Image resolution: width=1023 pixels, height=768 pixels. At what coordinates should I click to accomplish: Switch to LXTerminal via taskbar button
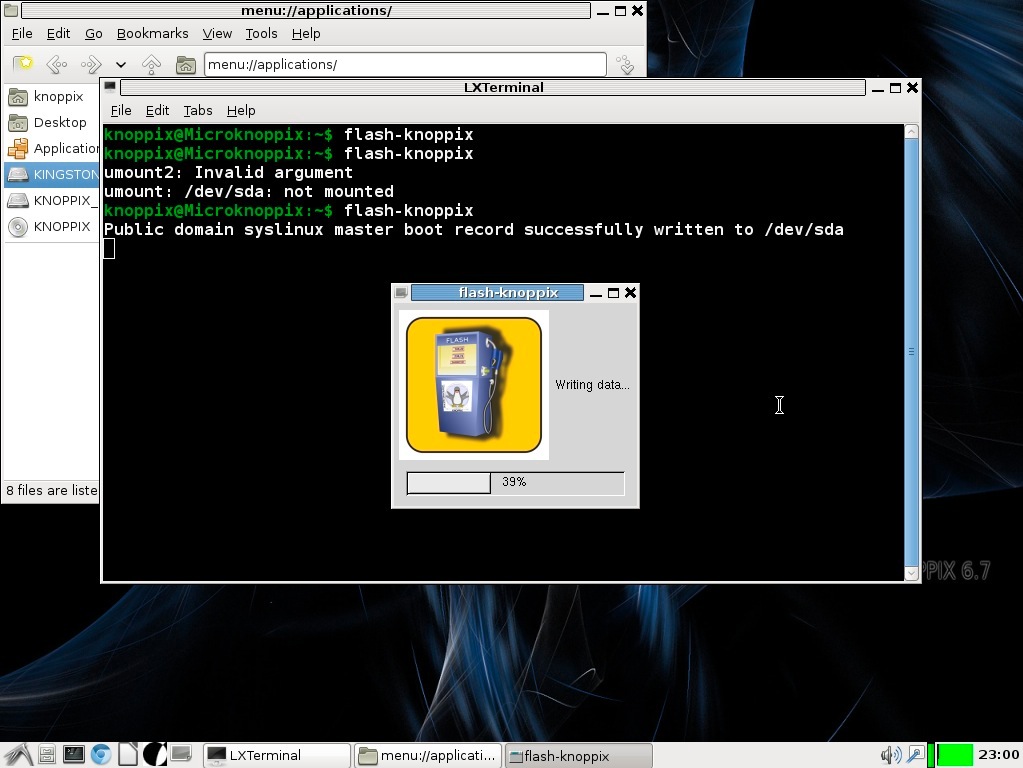click(x=277, y=756)
